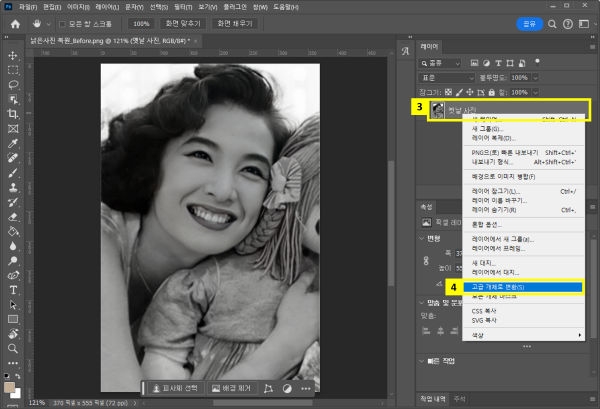Select the Zoom tool in toolbar
Image resolution: width=600 pixels, height=409 pixels.
[13, 347]
